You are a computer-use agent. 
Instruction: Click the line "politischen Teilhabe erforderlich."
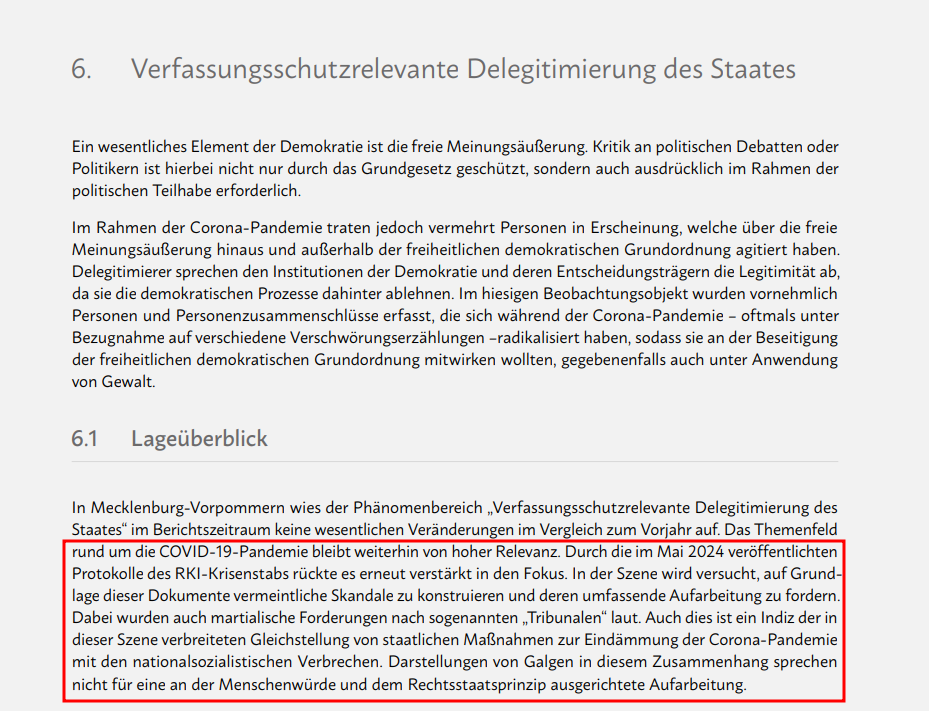click(x=187, y=191)
